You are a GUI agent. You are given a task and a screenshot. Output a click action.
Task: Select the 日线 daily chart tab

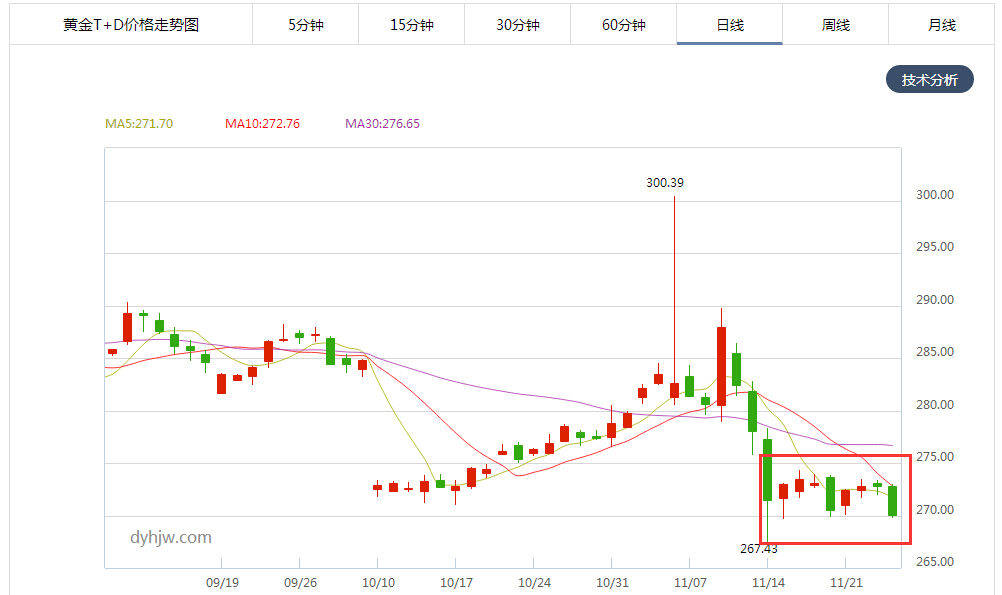pyautogui.click(x=730, y=25)
